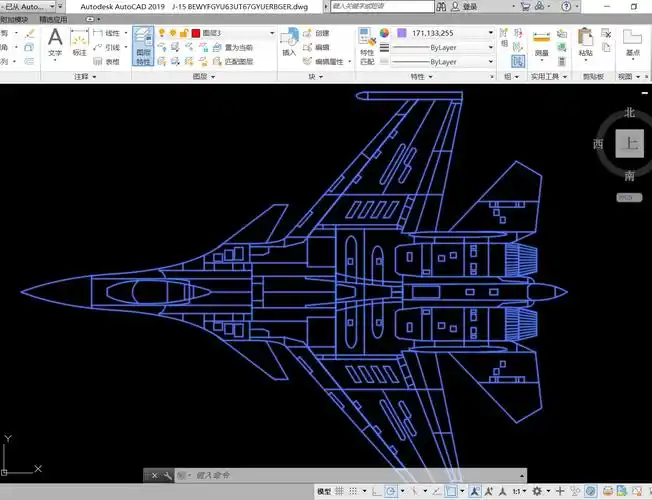Toggle object snap square icon

[451, 492]
